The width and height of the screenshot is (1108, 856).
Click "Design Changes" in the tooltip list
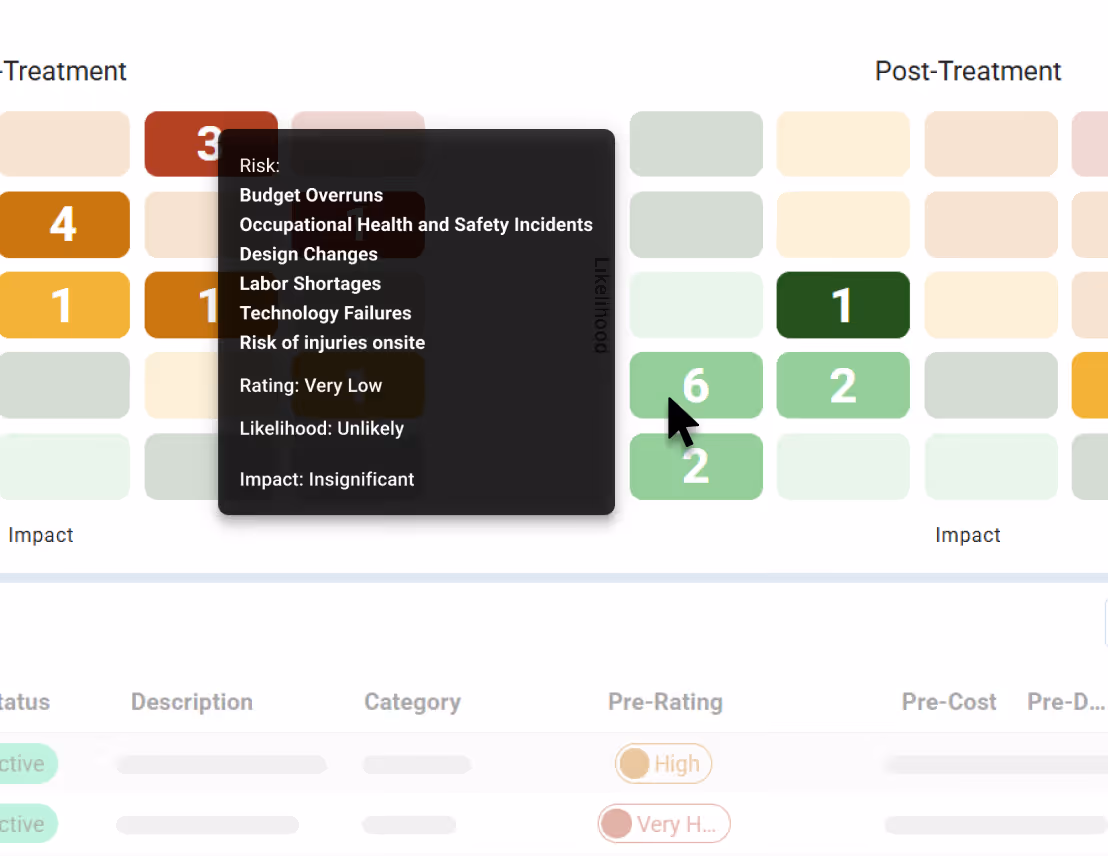(308, 254)
